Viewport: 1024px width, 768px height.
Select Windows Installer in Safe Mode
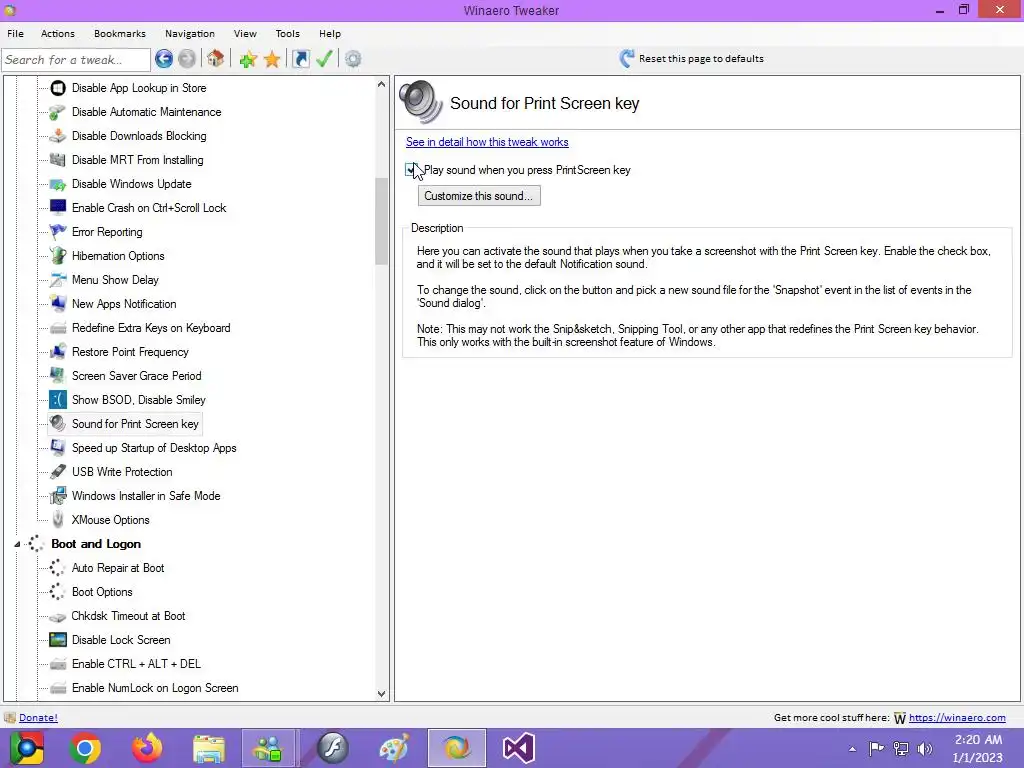(146, 496)
